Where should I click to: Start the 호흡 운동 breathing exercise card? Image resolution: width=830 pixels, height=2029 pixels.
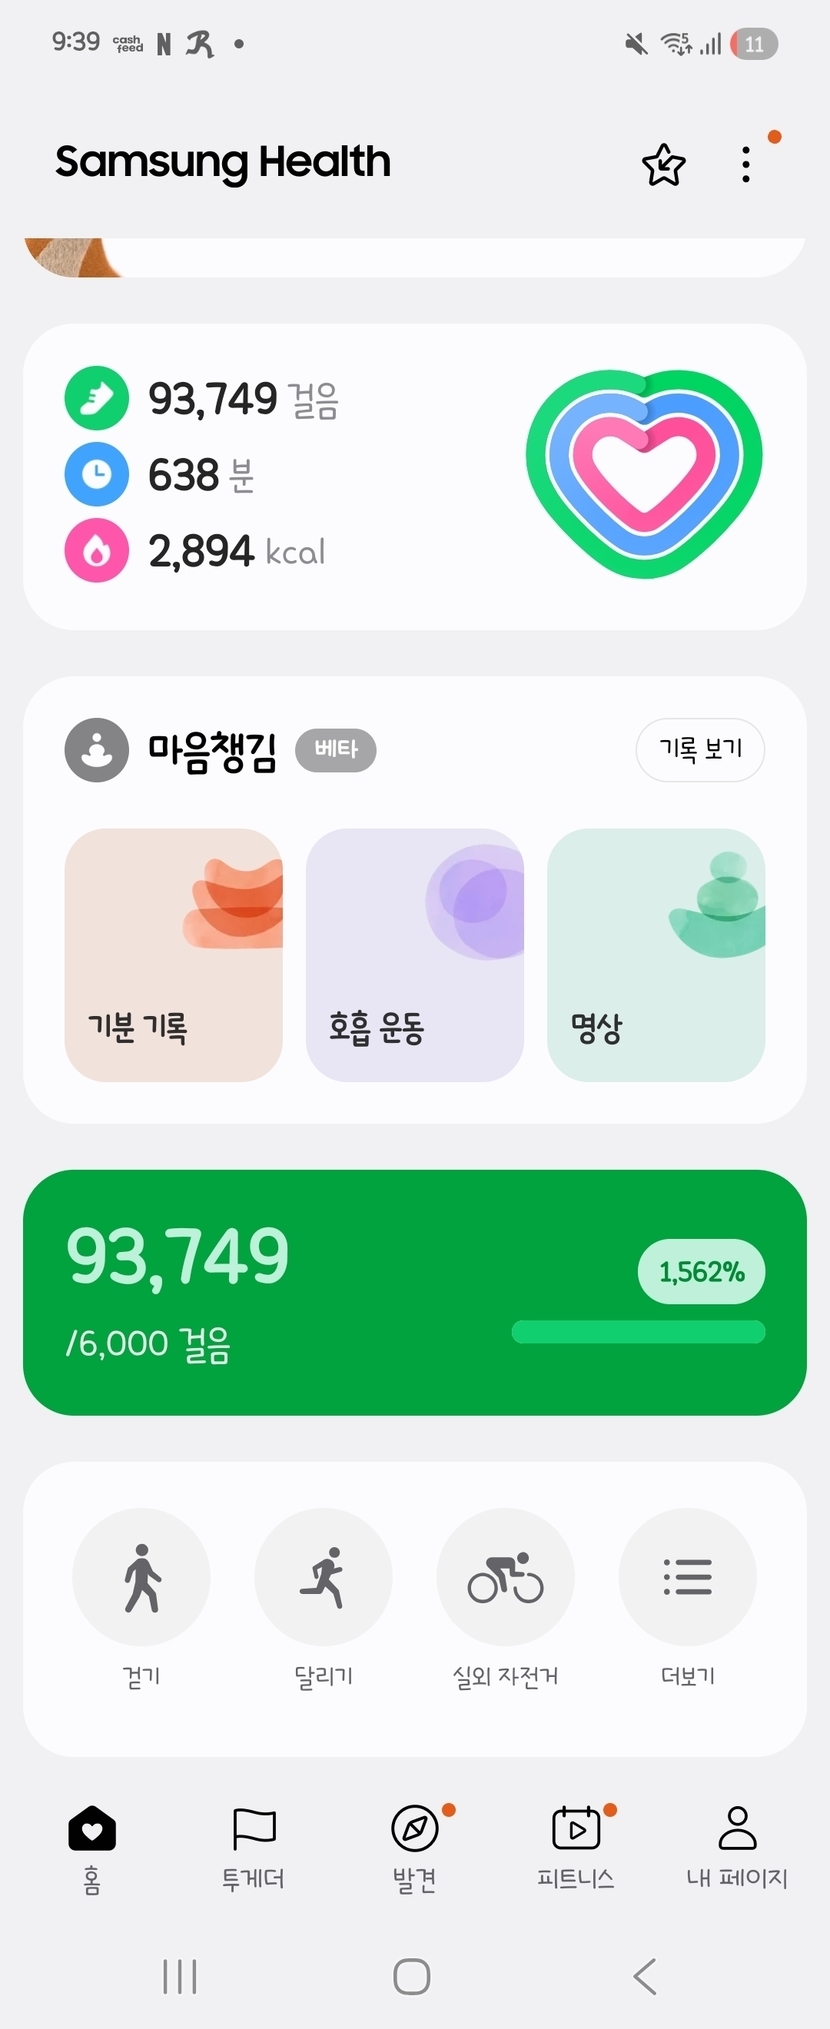(414, 954)
